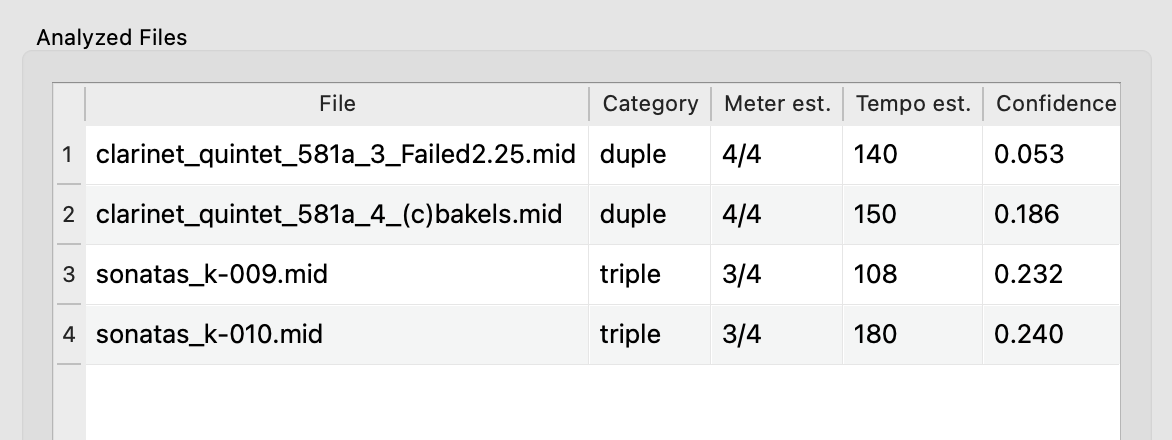Sort by the Category column header
Image resolution: width=1172 pixels, height=440 pixels.
click(650, 103)
